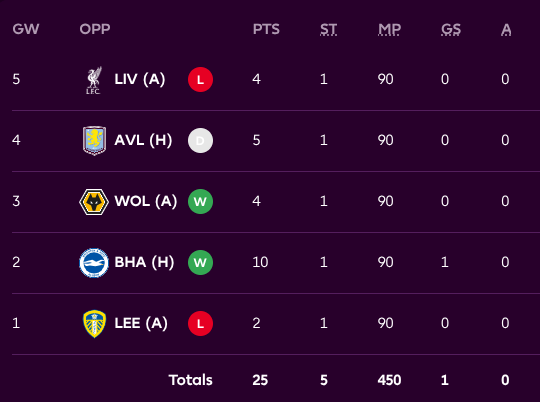
Task: Click the MP column header abbreviation
Action: (x=389, y=29)
